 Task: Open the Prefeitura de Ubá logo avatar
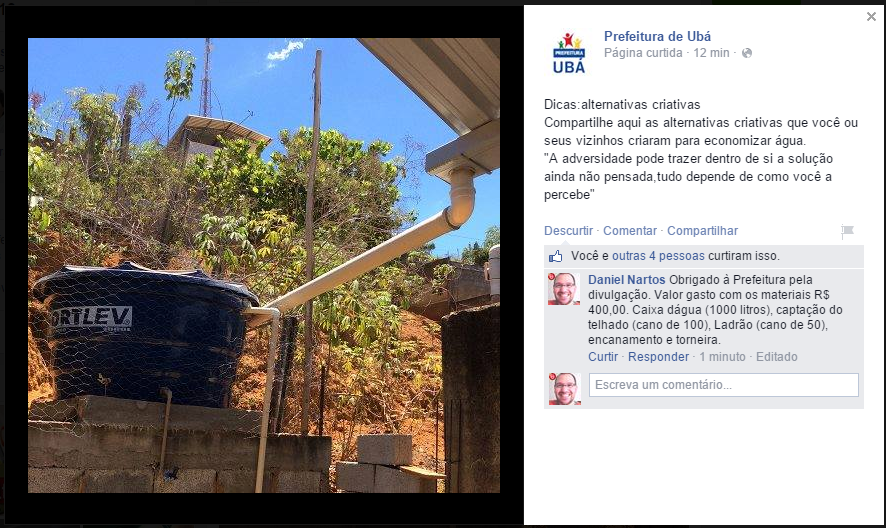click(569, 53)
